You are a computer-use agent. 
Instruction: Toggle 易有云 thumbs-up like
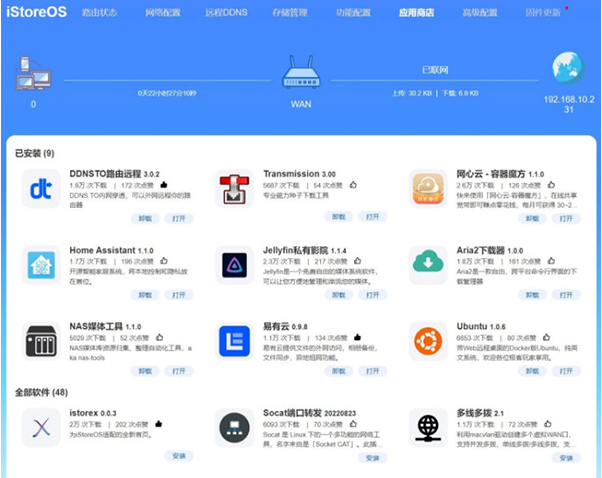357,337
